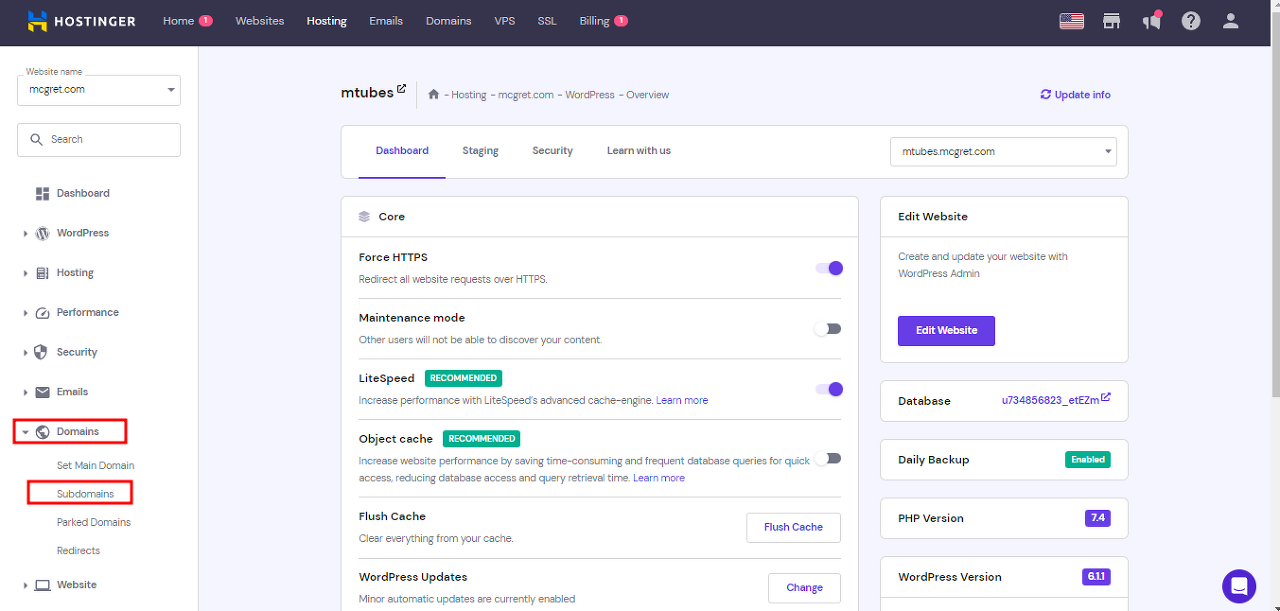Open the marketplace store icon

click(1111, 21)
